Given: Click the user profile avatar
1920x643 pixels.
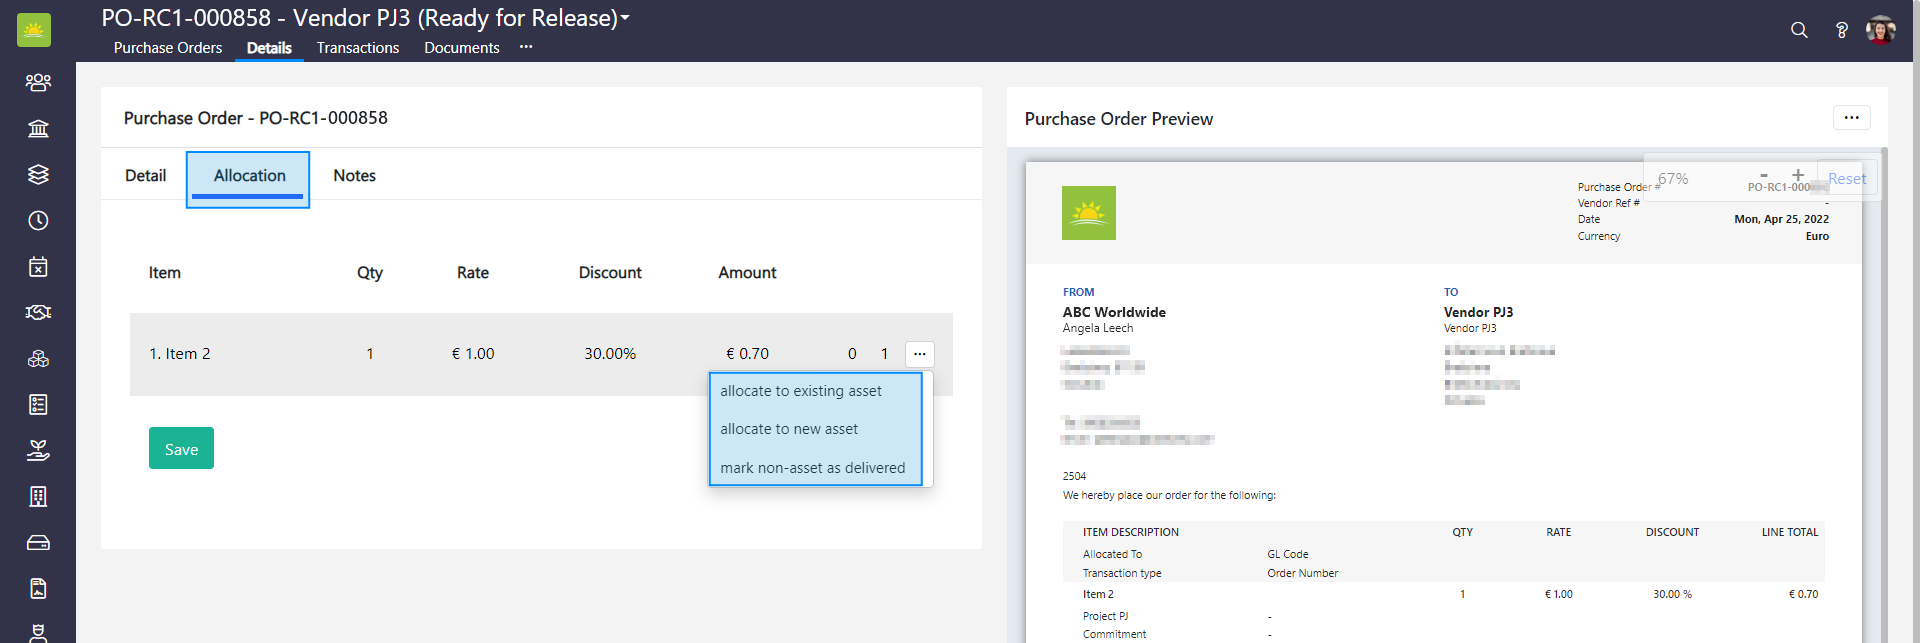Looking at the screenshot, I should click(x=1881, y=30).
